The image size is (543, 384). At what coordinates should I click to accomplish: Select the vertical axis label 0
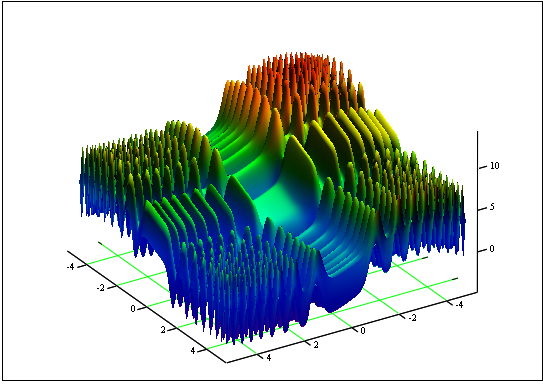(492, 249)
